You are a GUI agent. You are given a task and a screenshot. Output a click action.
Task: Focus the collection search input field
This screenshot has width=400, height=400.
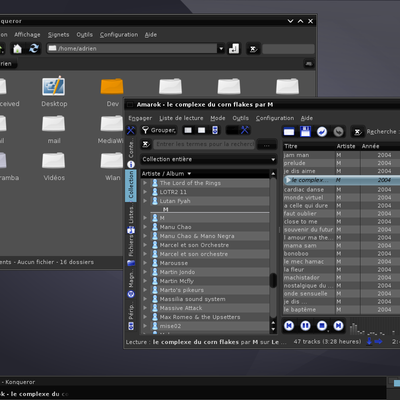tap(204, 144)
